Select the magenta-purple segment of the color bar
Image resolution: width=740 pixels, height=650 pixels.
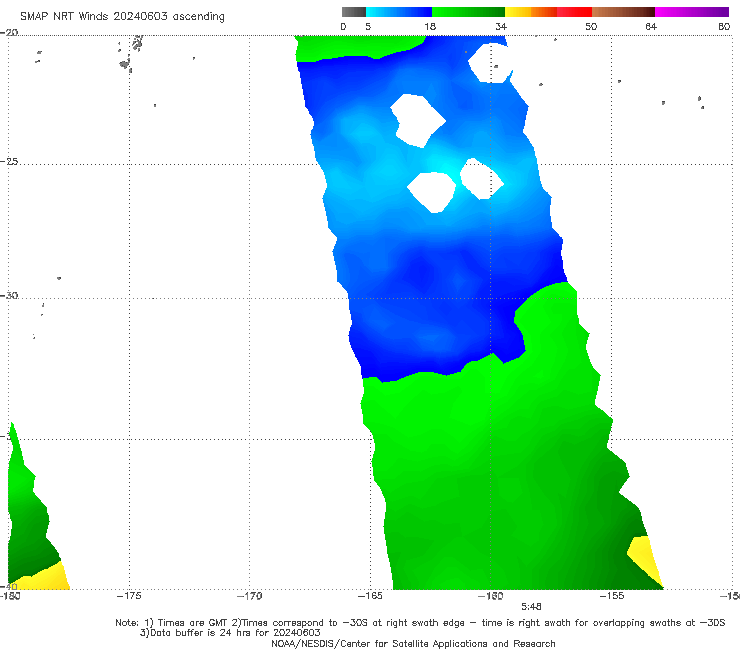point(692,12)
